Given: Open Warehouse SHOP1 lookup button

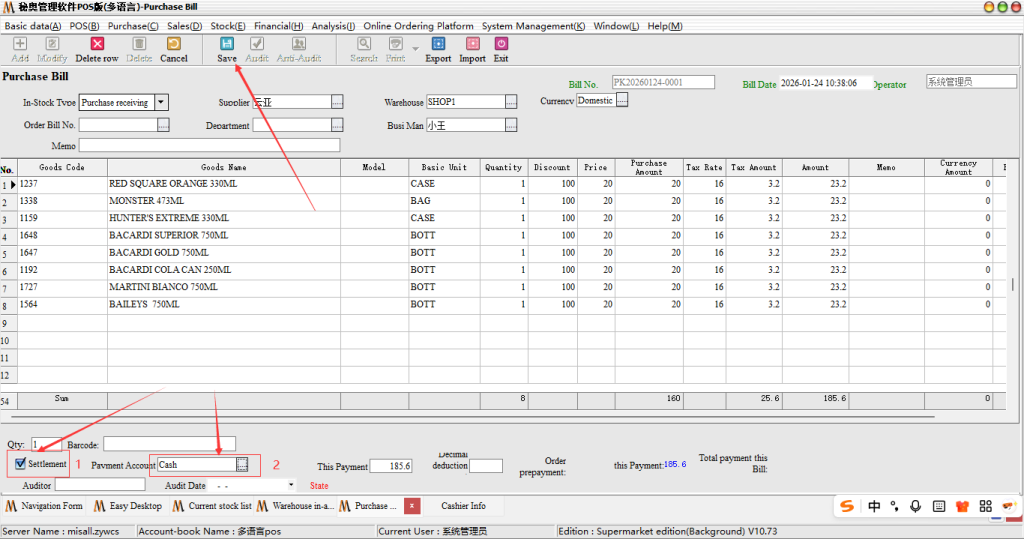Looking at the screenshot, I should click(x=511, y=102).
